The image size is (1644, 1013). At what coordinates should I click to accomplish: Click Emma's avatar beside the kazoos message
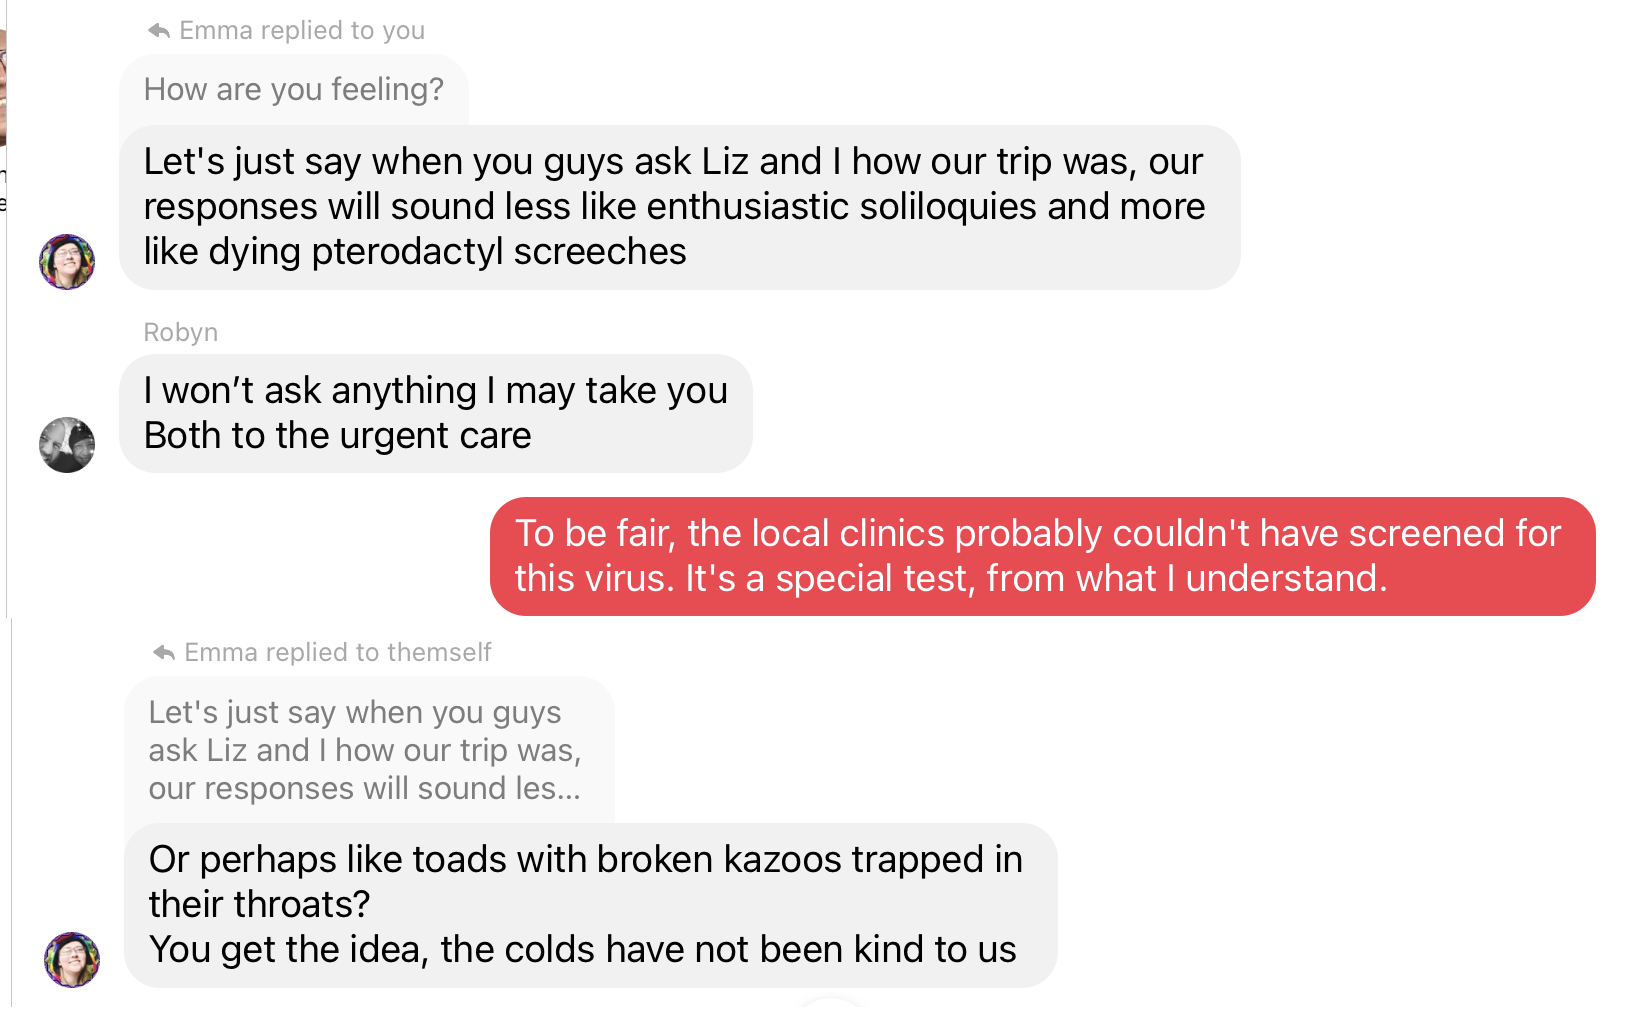[x=72, y=960]
